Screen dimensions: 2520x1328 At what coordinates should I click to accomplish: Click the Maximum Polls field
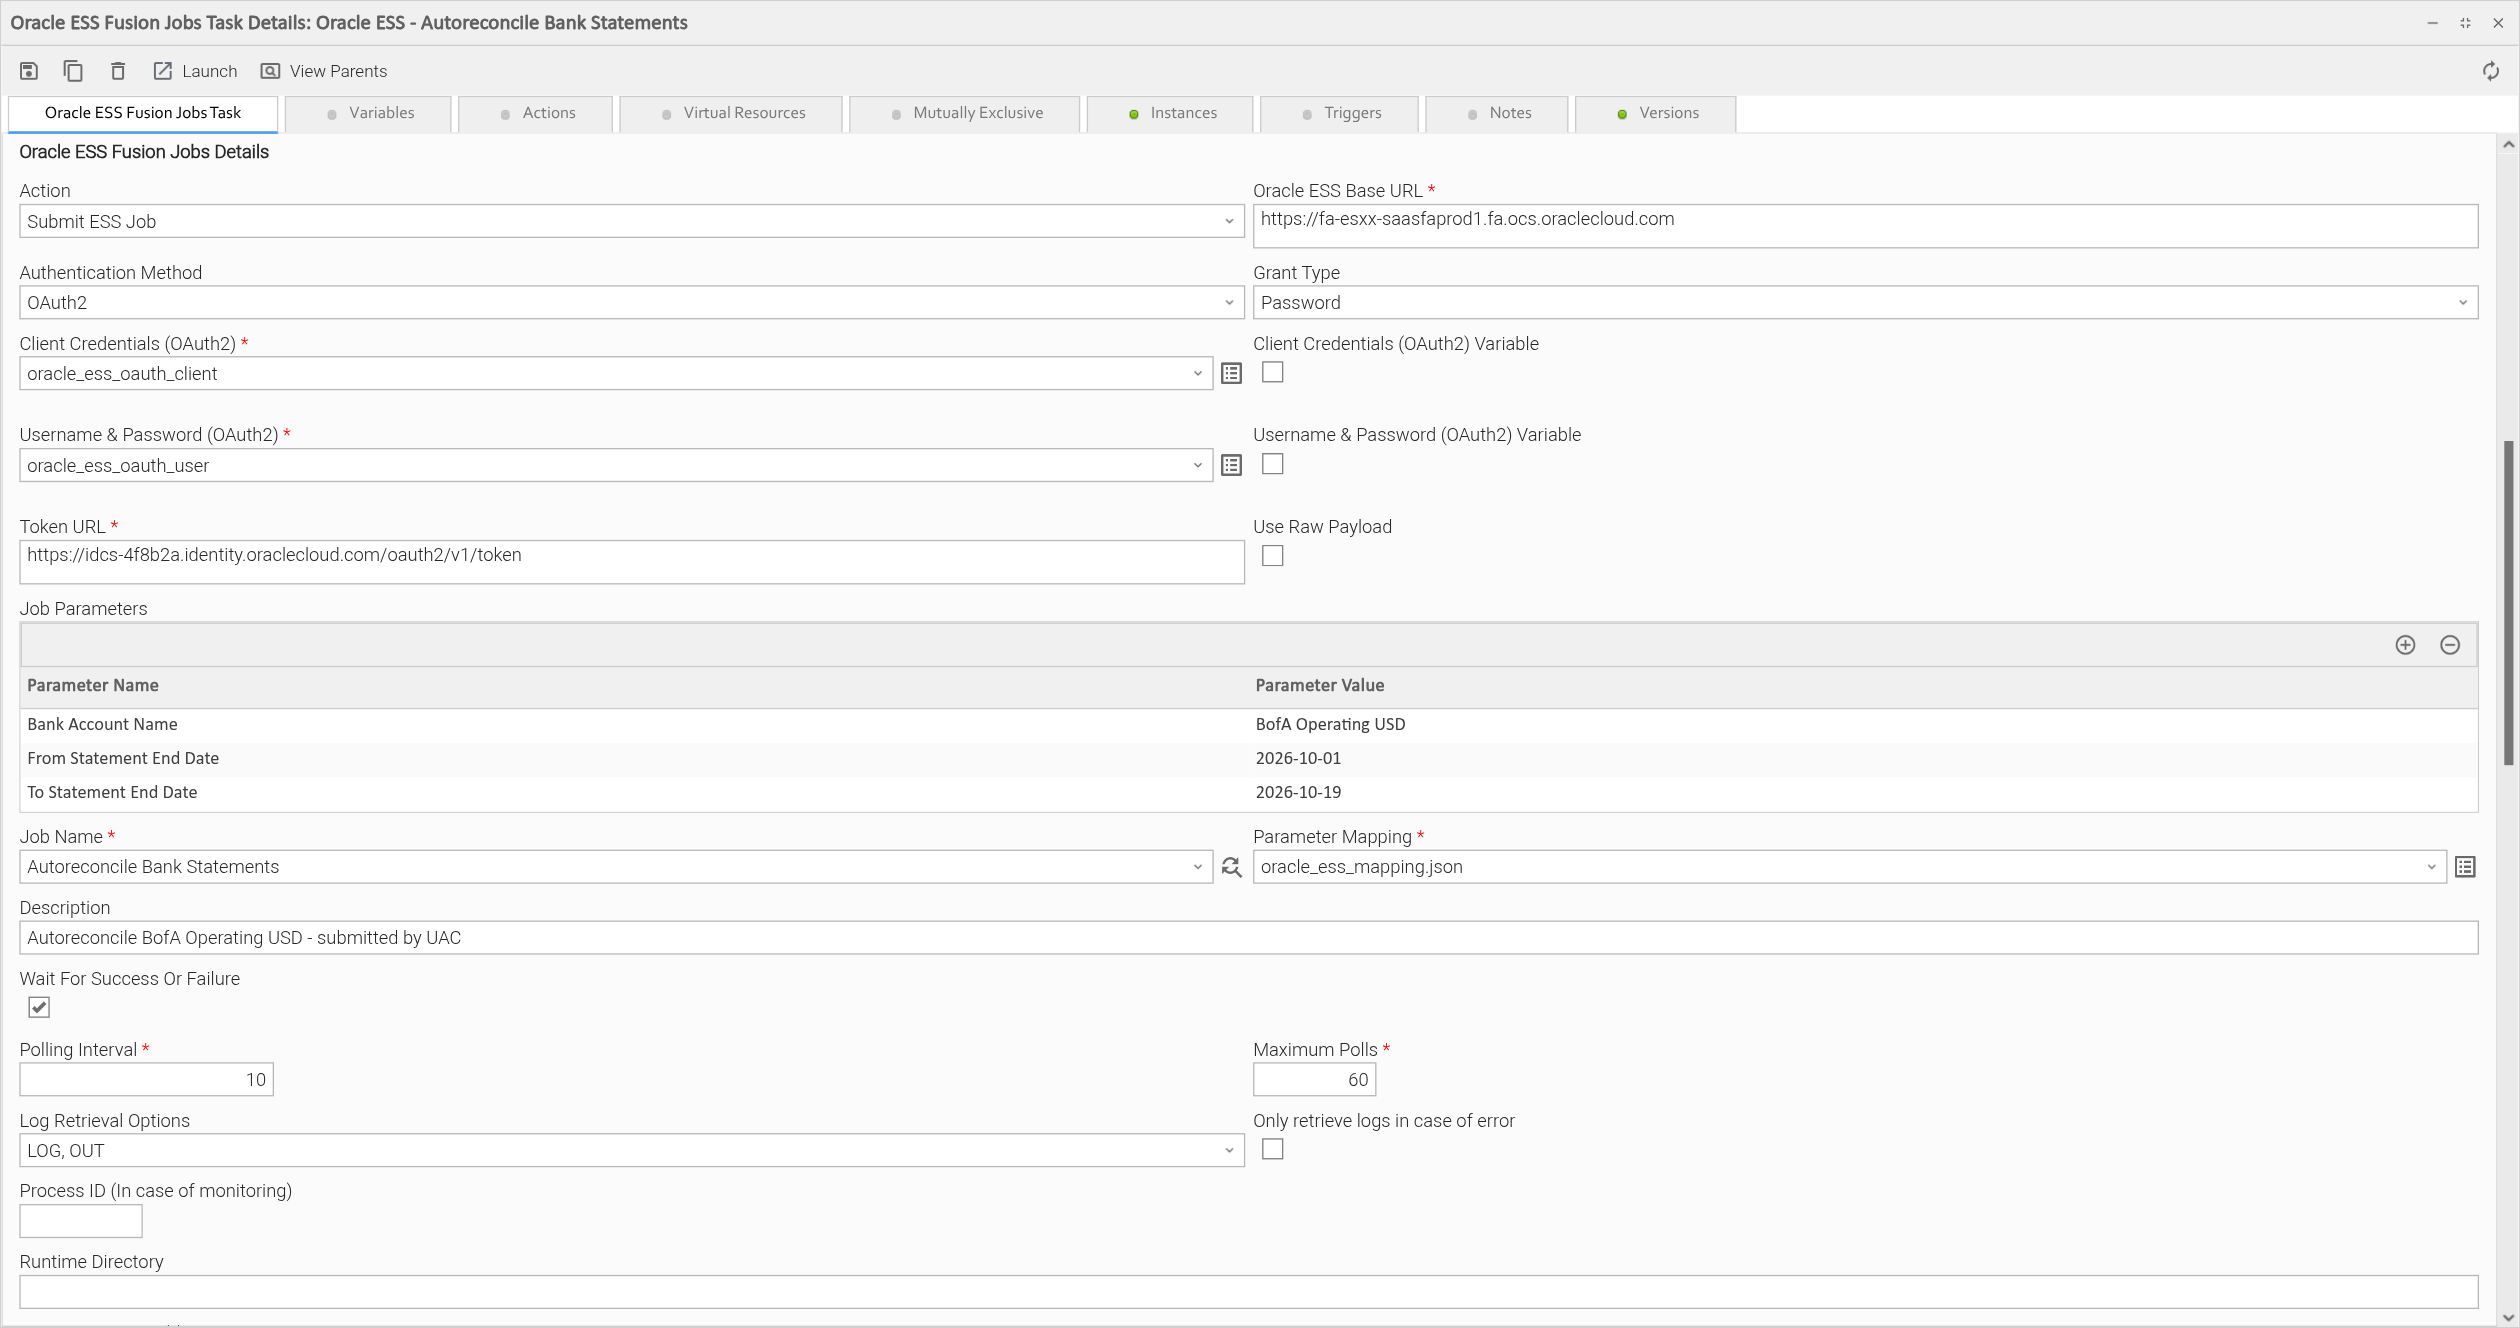(1314, 1080)
